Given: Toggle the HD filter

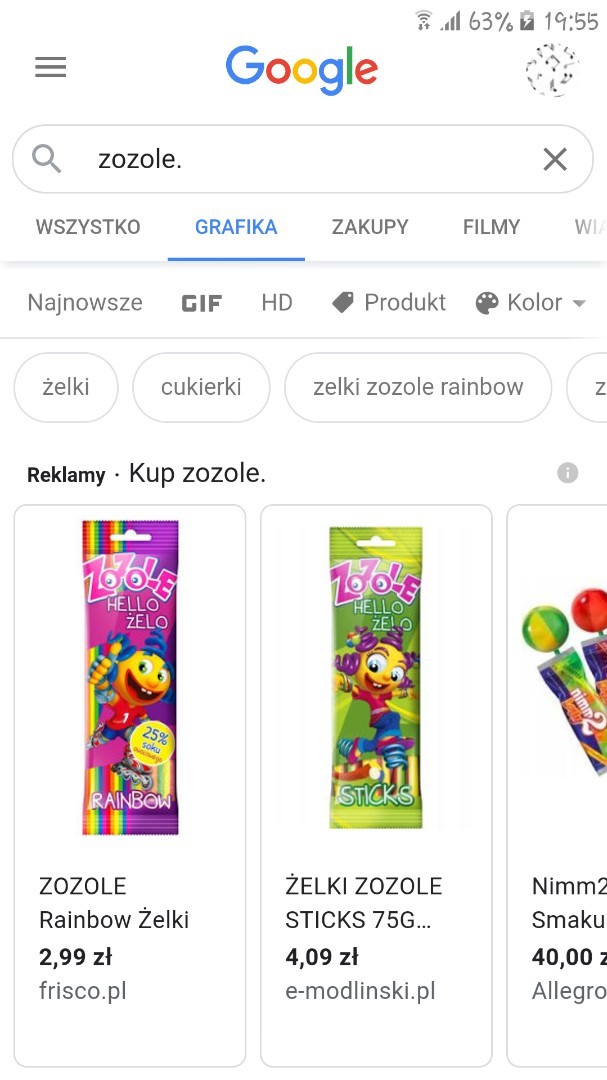Looking at the screenshot, I should coord(277,302).
